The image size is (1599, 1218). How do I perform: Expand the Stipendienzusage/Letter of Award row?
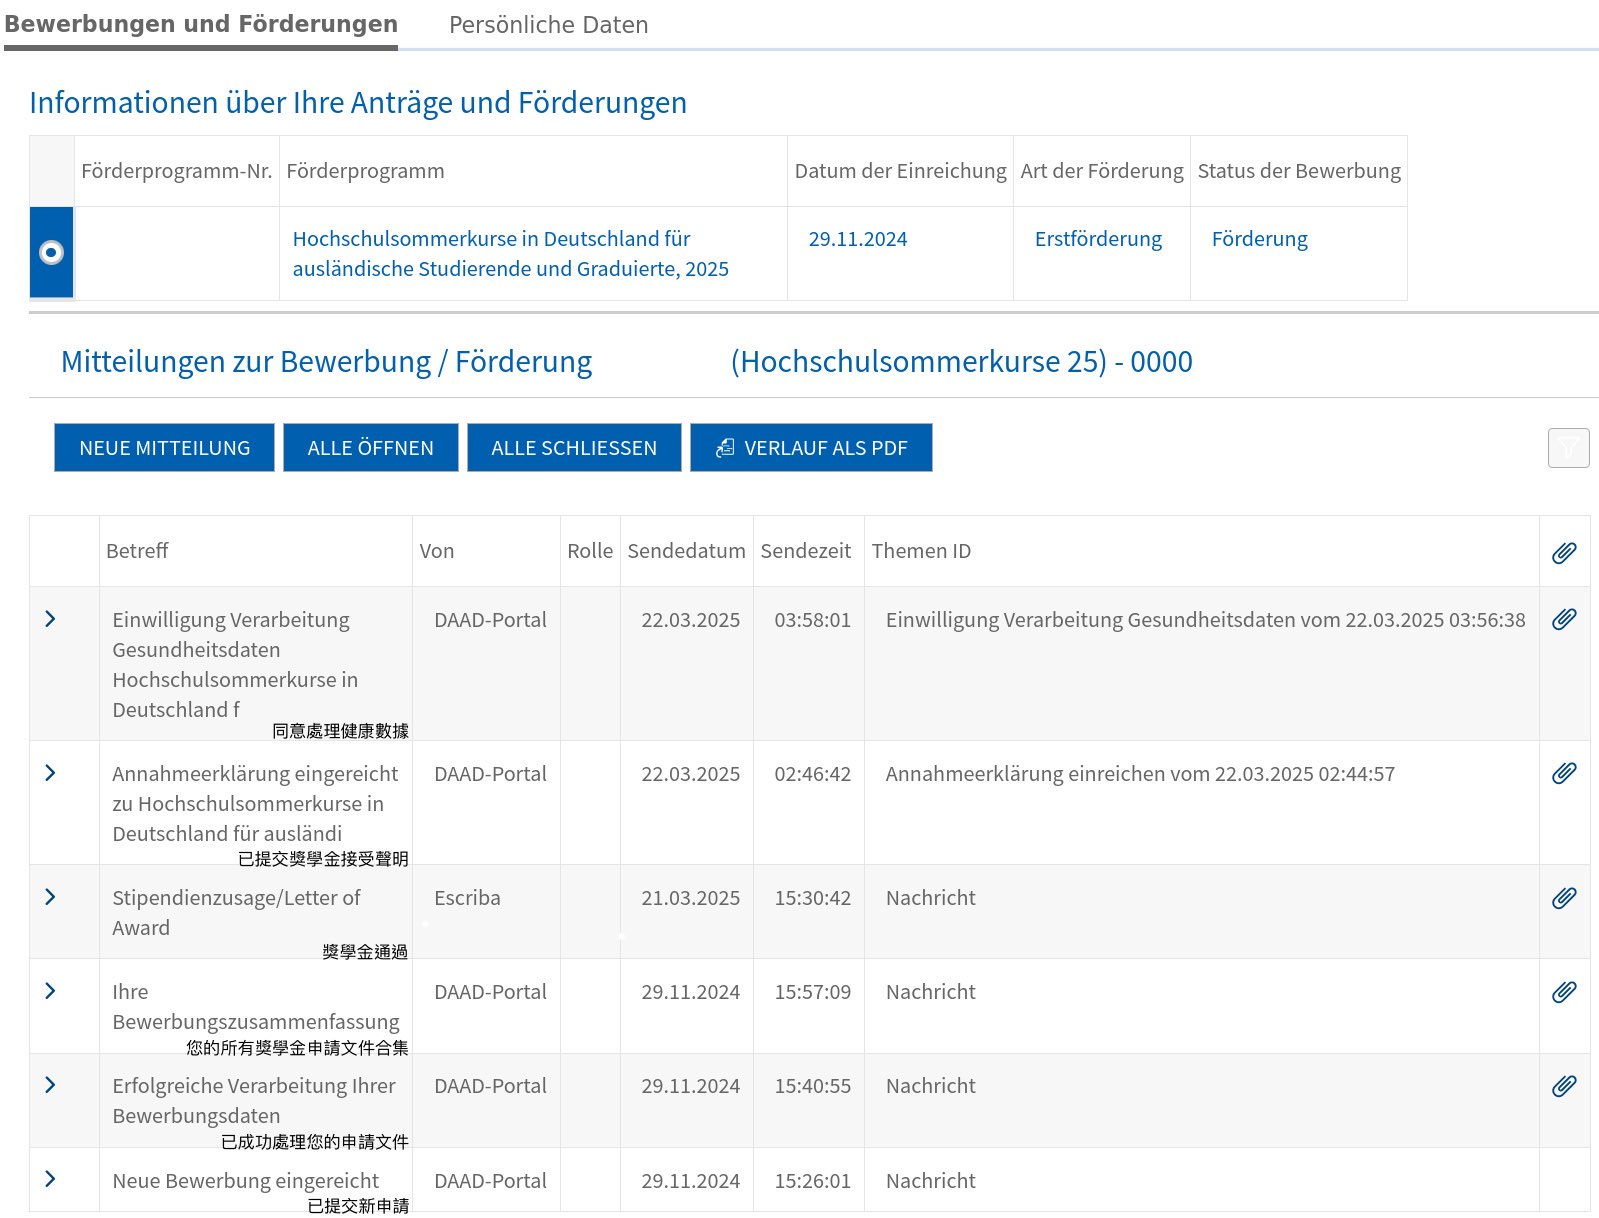[51, 897]
